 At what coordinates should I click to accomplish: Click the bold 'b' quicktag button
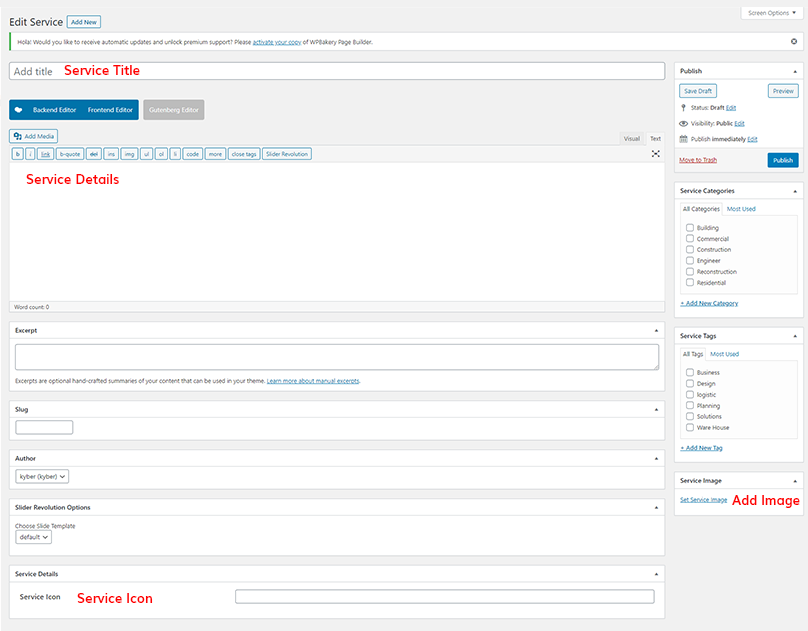coord(17,154)
